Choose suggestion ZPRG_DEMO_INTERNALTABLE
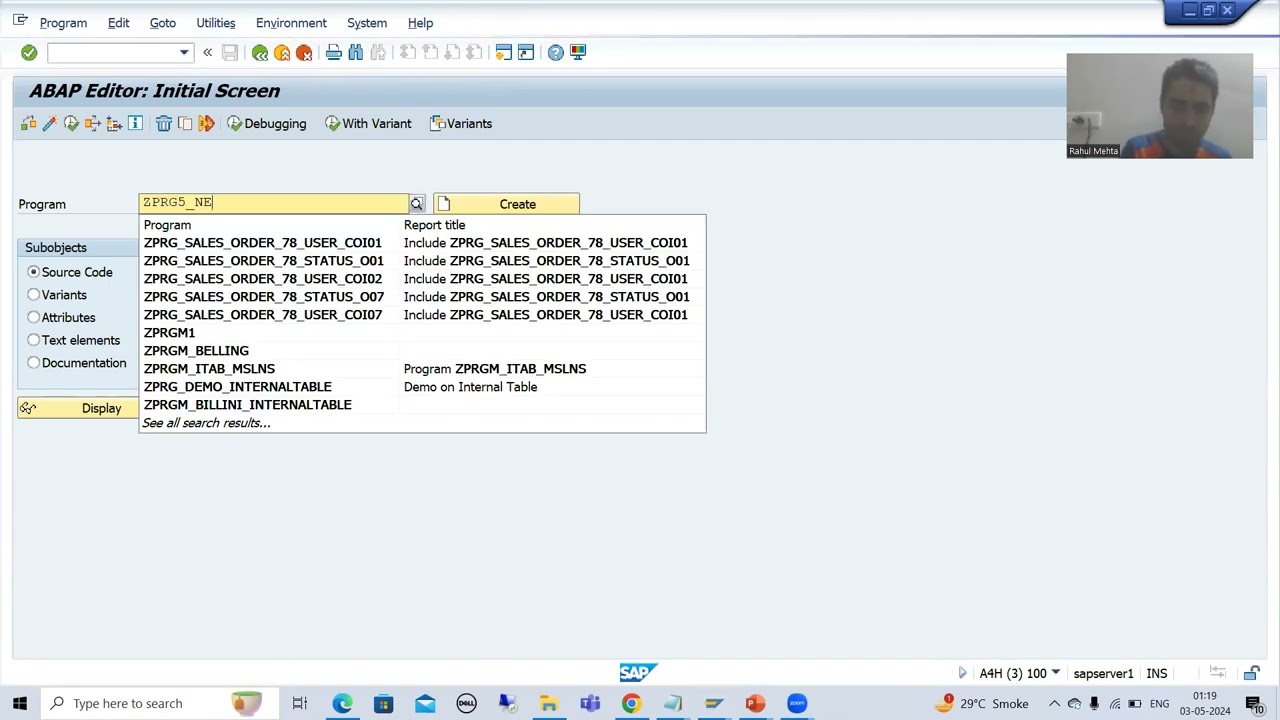Image resolution: width=1280 pixels, height=720 pixels. point(422,387)
